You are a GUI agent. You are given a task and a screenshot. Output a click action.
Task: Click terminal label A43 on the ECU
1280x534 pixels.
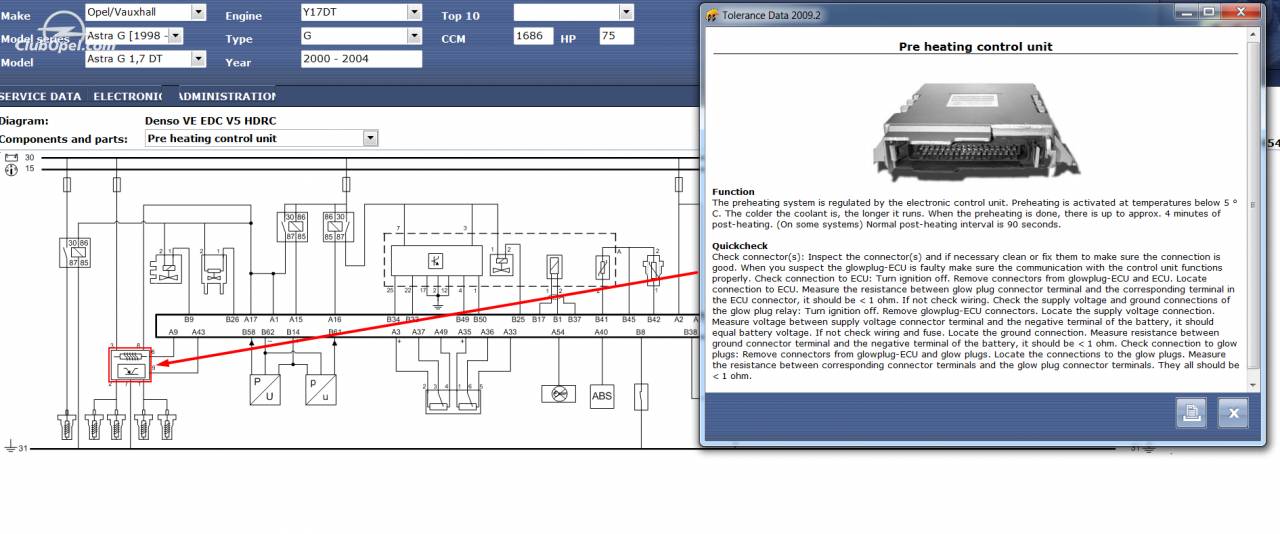pyautogui.click(x=198, y=331)
